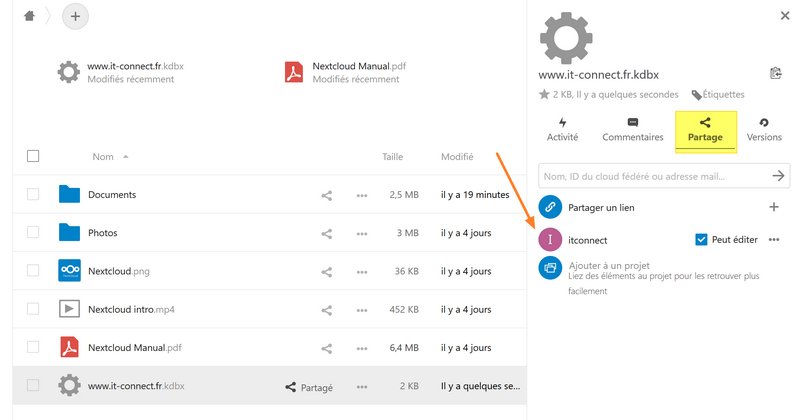
Task: Toggle the select-all files checkbox
Action: [x=33, y=156]
